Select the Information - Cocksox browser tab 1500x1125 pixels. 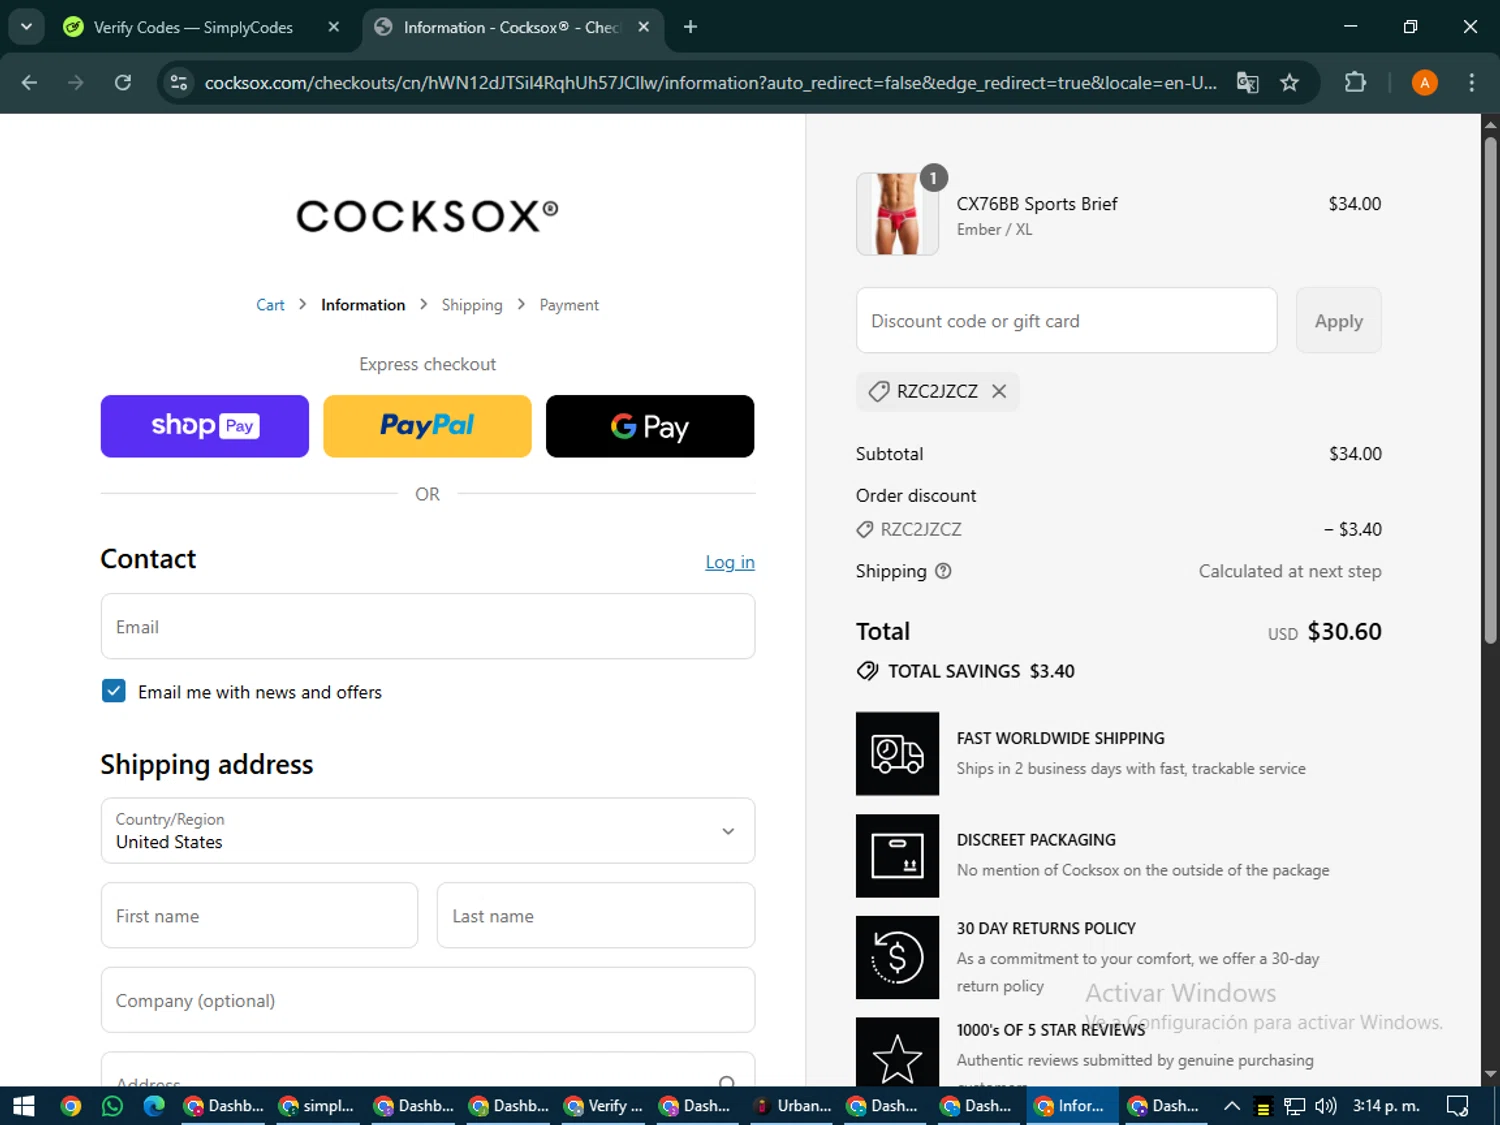pos(512,27)
